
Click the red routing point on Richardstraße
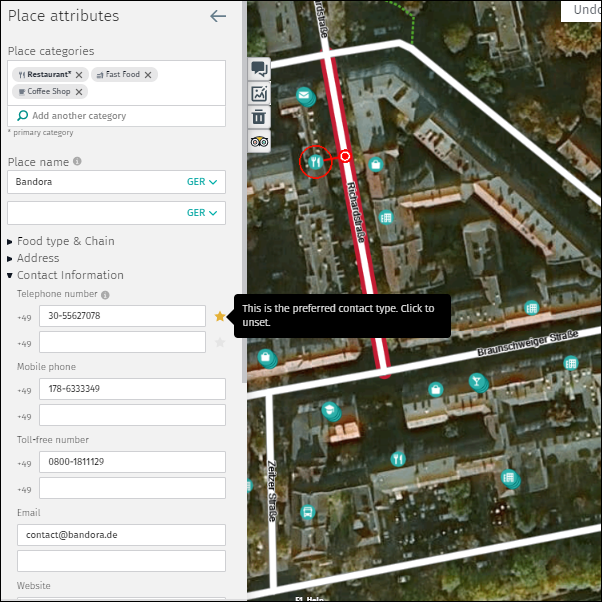click(x=345, y=156)
